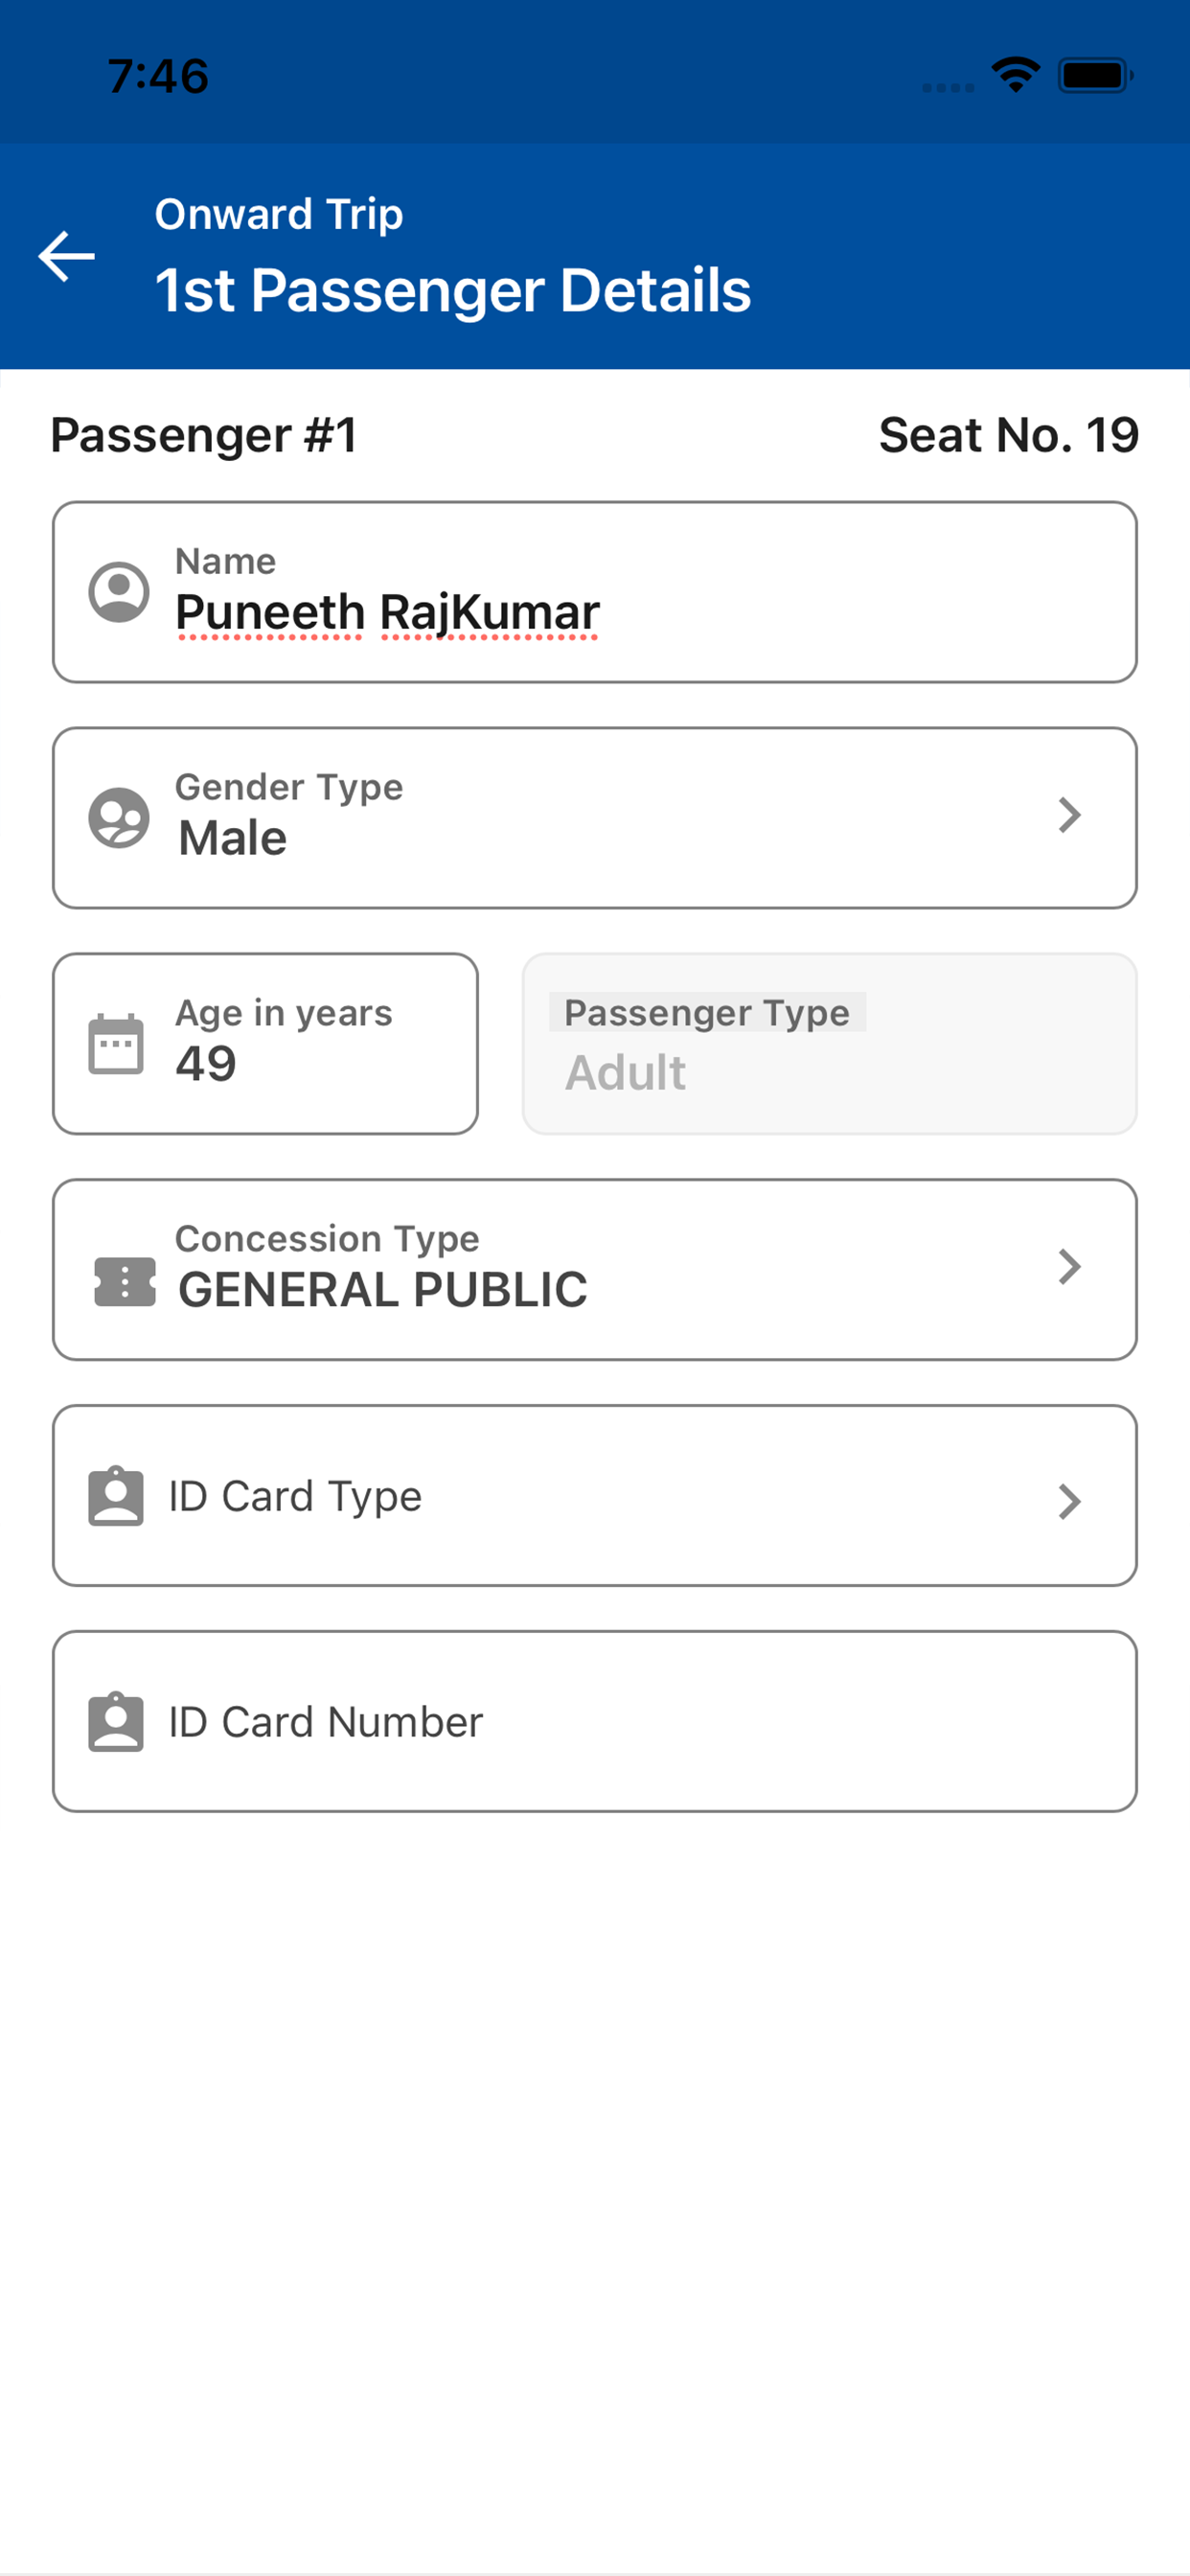1190x2576 pixels.
Task: Click the badge icon beside ID Card Type
Action: [116, 1496]
